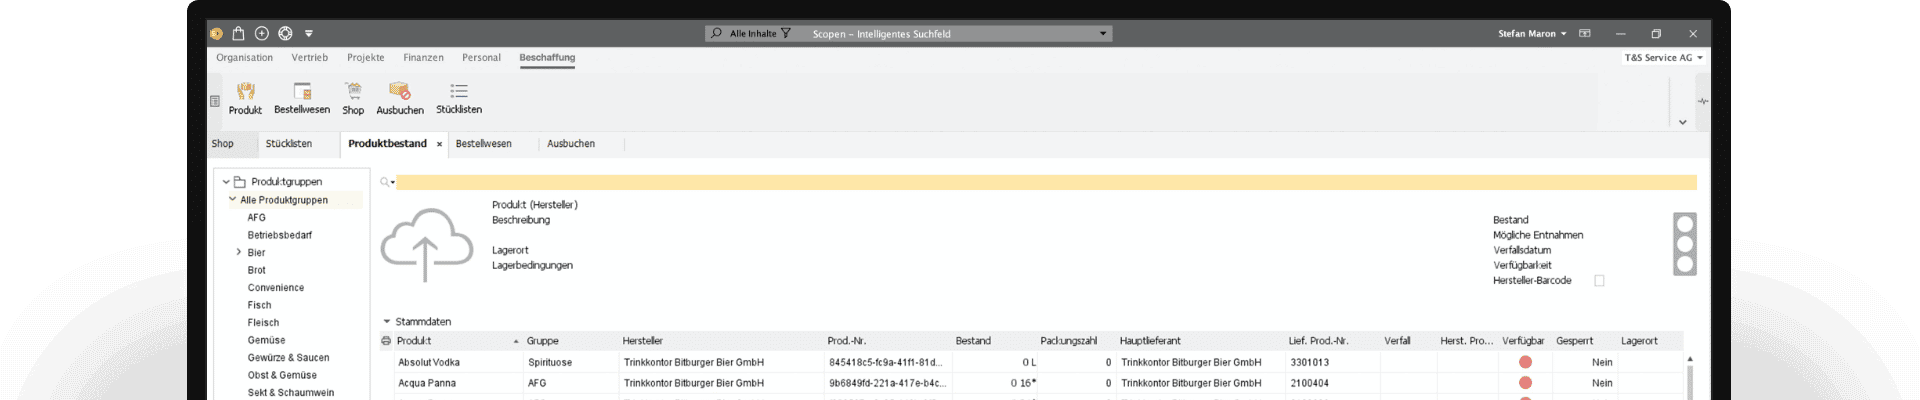Switch to the Stücklisten document tab
The width and height of the screenshot is (1920, 400).
point(288,144)
